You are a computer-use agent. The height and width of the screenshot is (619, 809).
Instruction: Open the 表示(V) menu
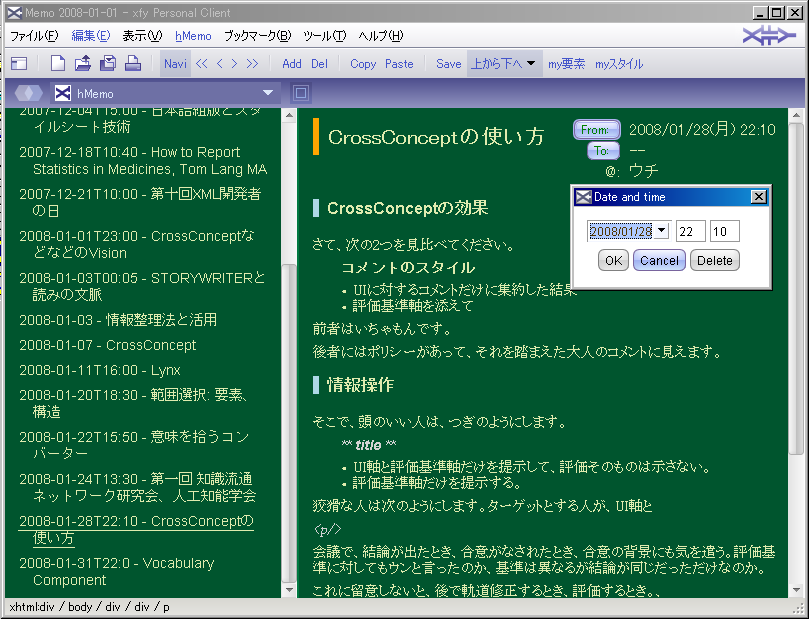142,36
